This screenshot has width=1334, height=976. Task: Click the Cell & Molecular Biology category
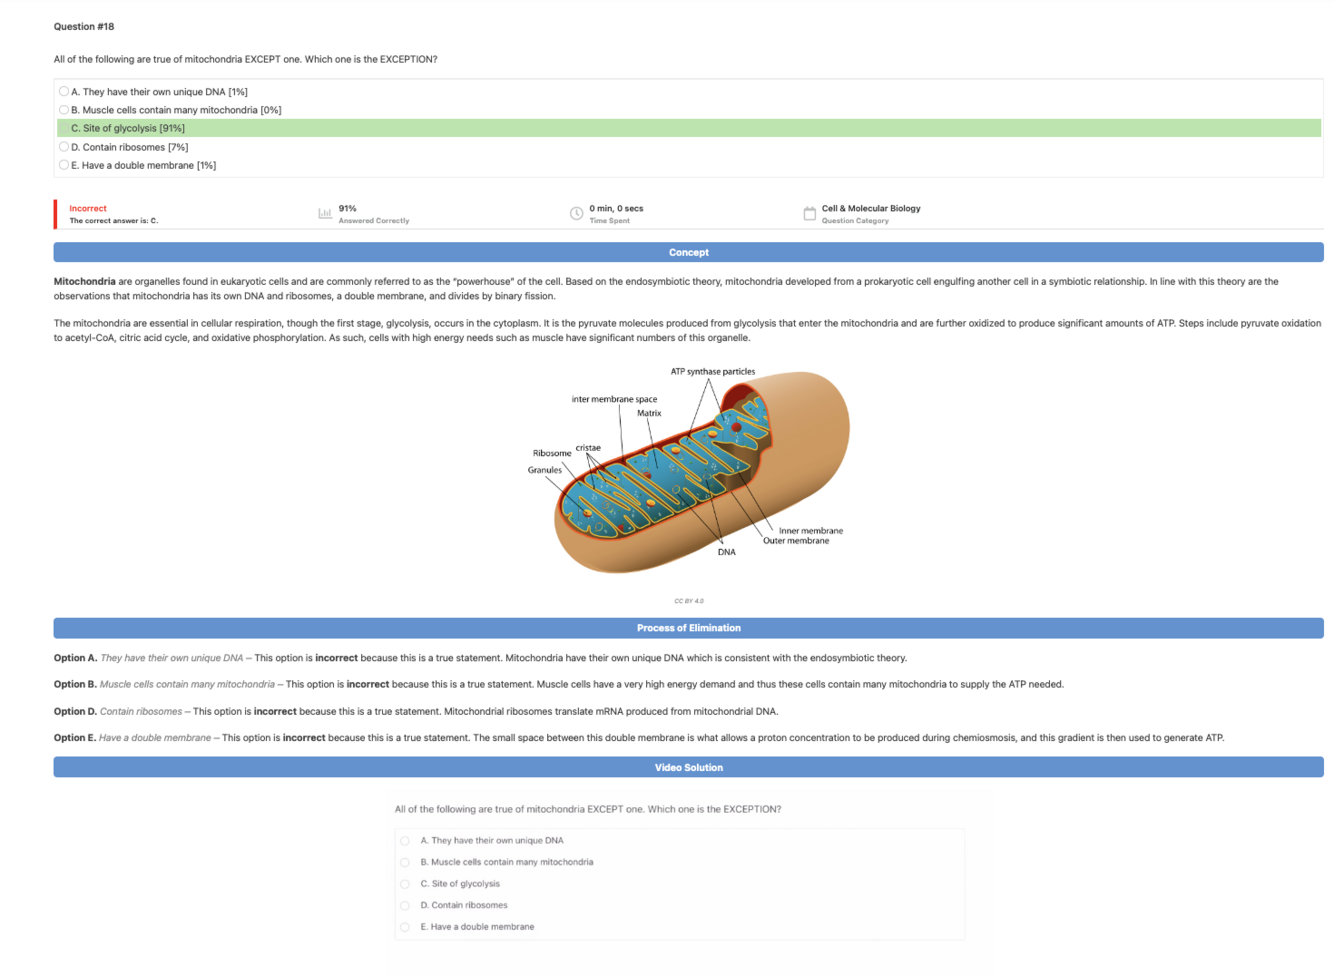pos(871,208)
